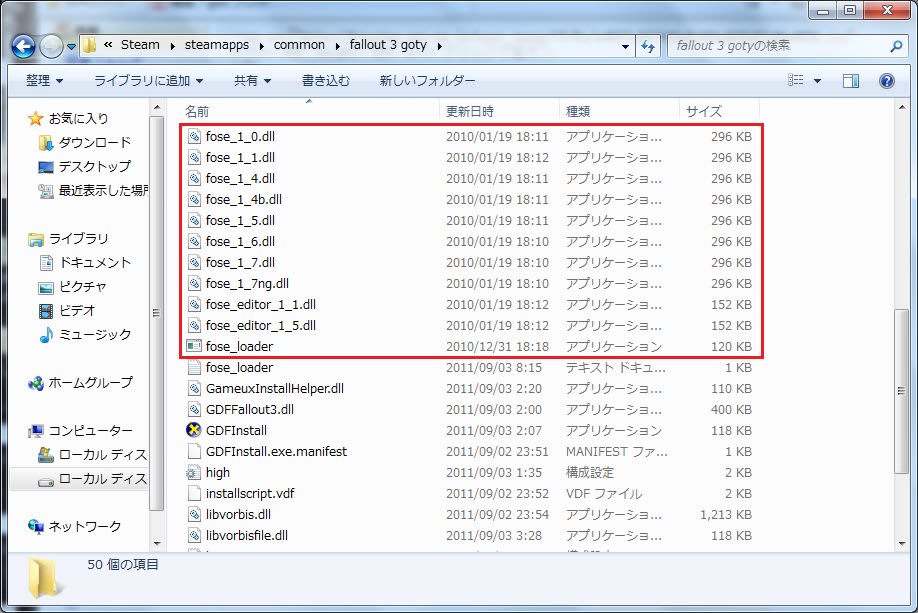Select fallout 3 goty breadcrumb
The height and width of the screenshot is (613, 918).
point(388,45)
